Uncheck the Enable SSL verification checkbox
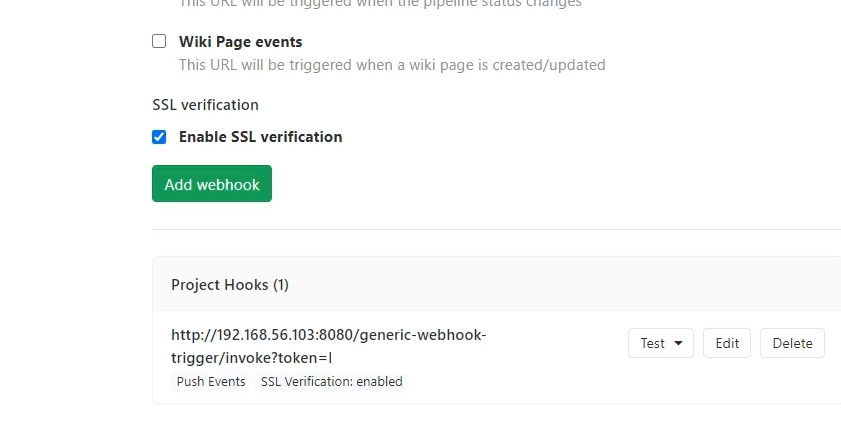This screenshot has height=447, width=841. tap(159, 137)
